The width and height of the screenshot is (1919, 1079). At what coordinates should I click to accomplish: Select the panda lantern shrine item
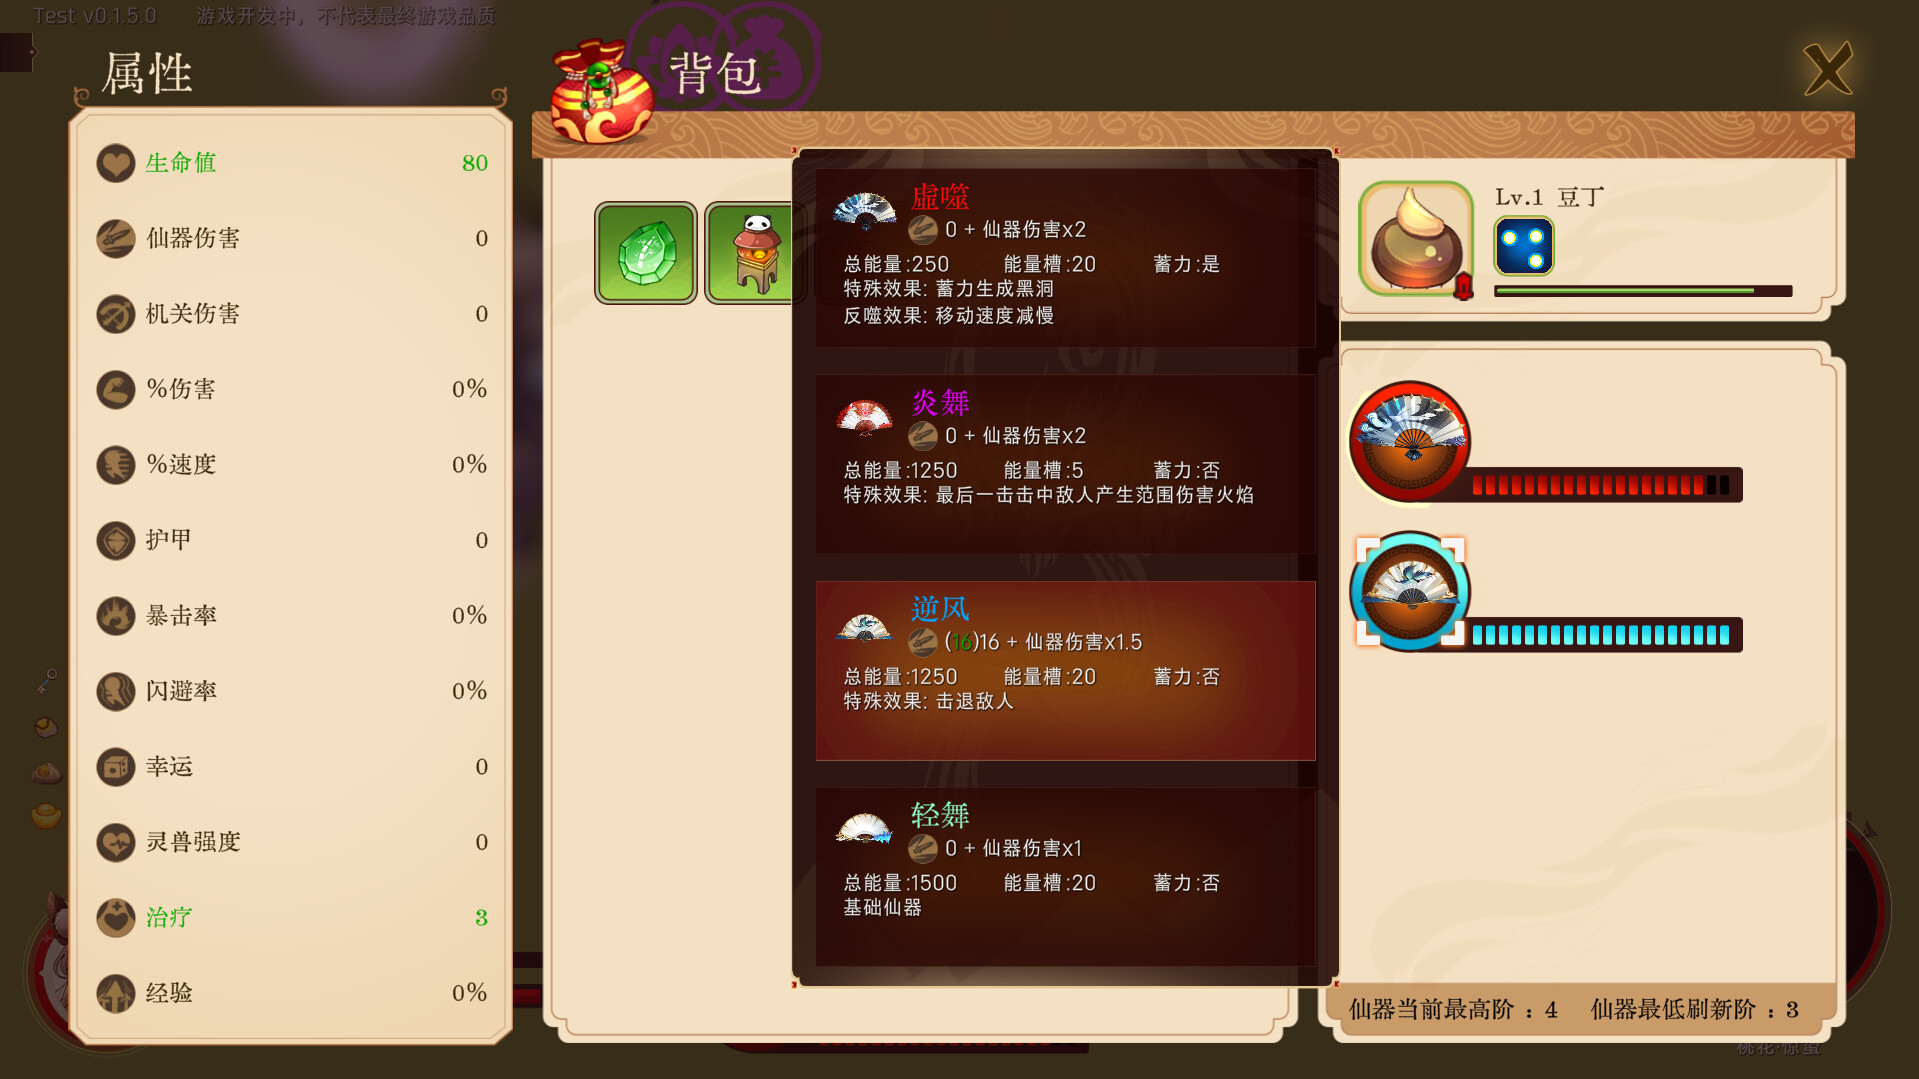coord(750,253)
